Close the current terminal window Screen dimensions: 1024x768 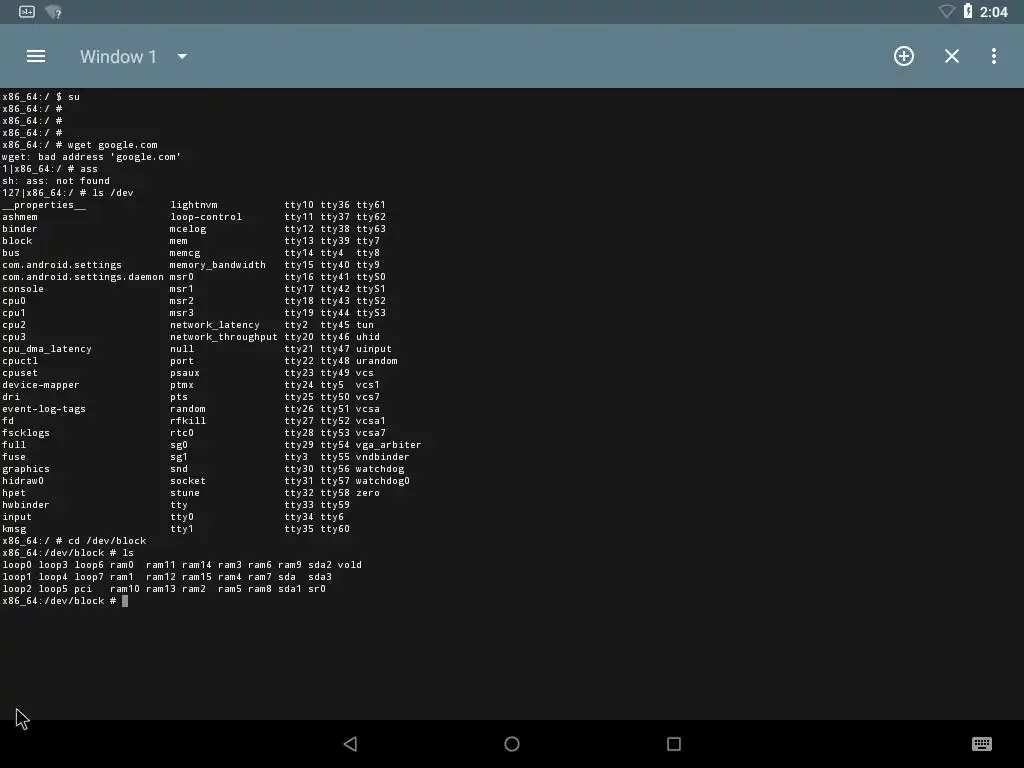tap(952, 56)
